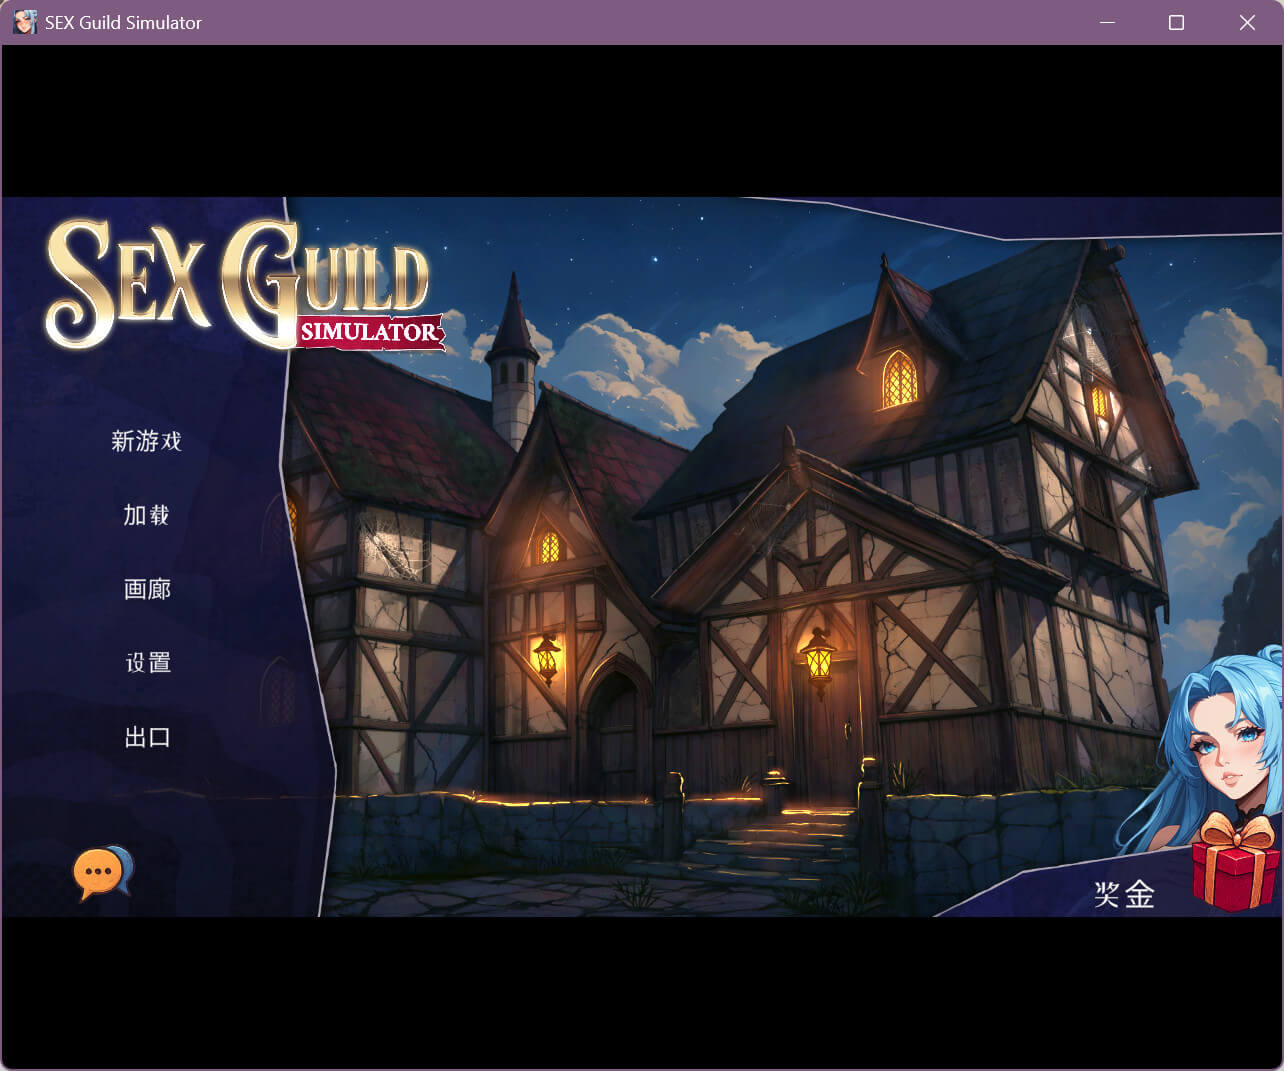Click the 奖金 bonus label
The width and height of the screenshot is (1284, 1071).
coord(1124,893)
